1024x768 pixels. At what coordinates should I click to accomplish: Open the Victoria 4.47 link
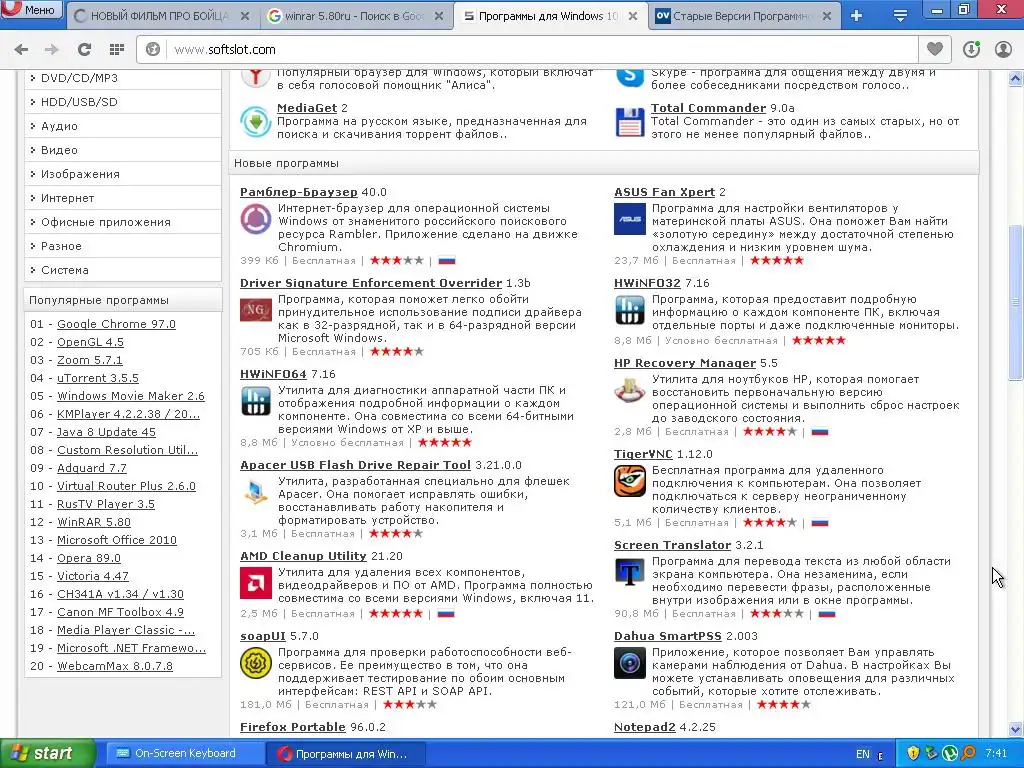pyautogui.click(x=93, y=576)
